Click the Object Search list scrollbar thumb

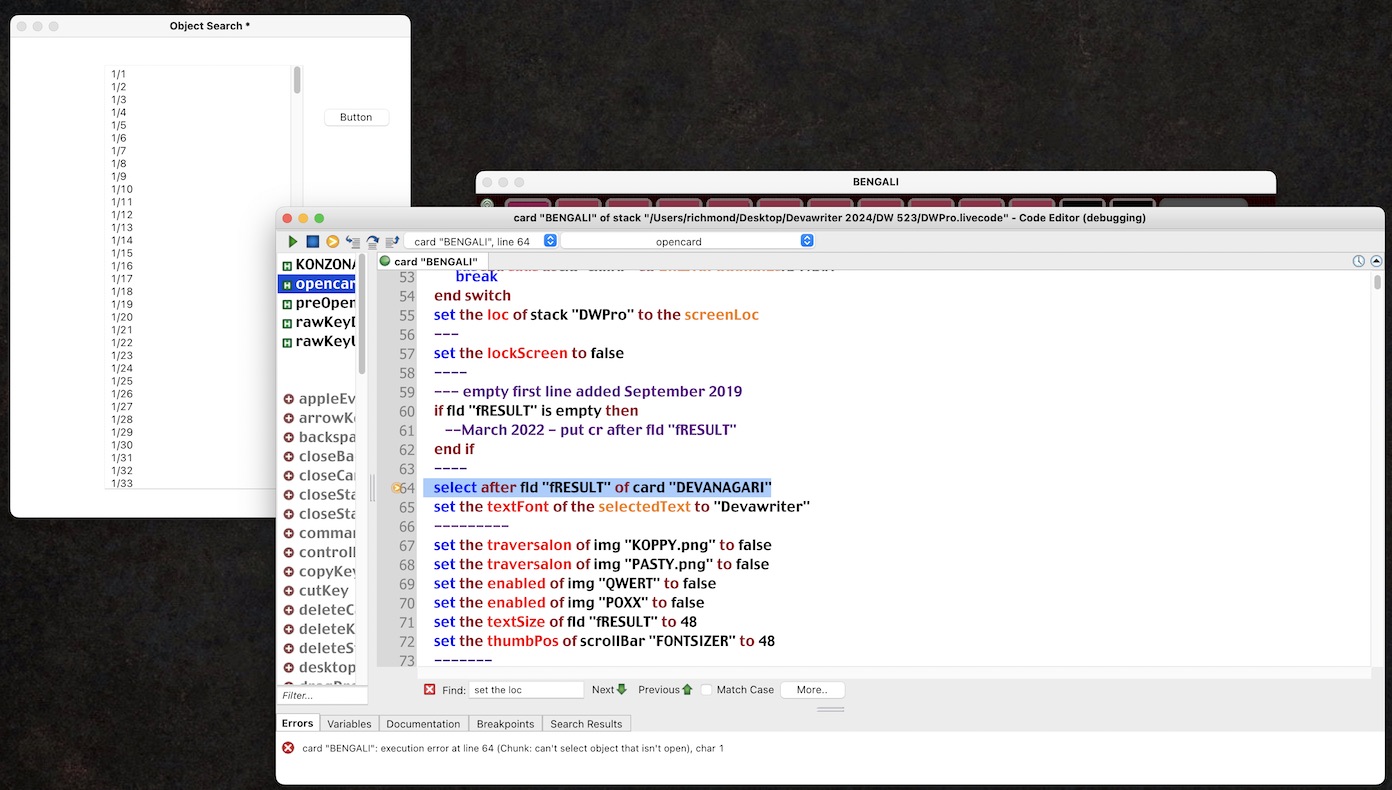tap(297, 80)
